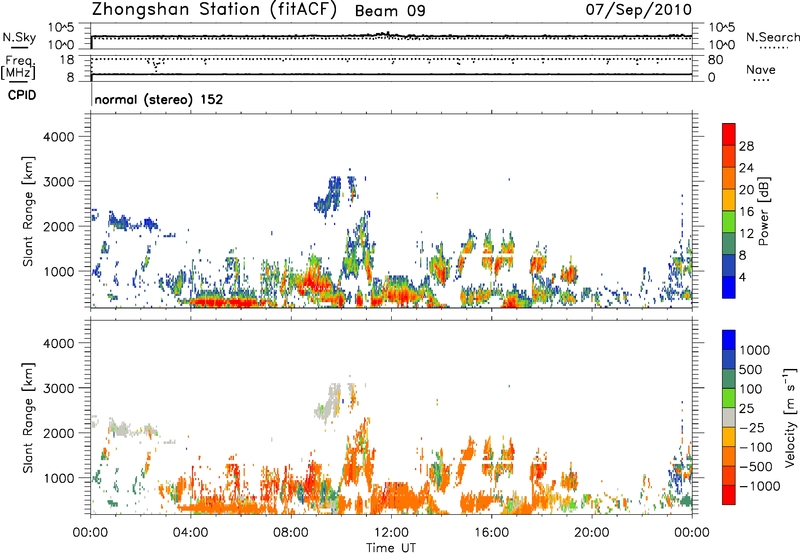Click the '18' frequency axis value
The image size is (800, 554).
coord(66,60)
